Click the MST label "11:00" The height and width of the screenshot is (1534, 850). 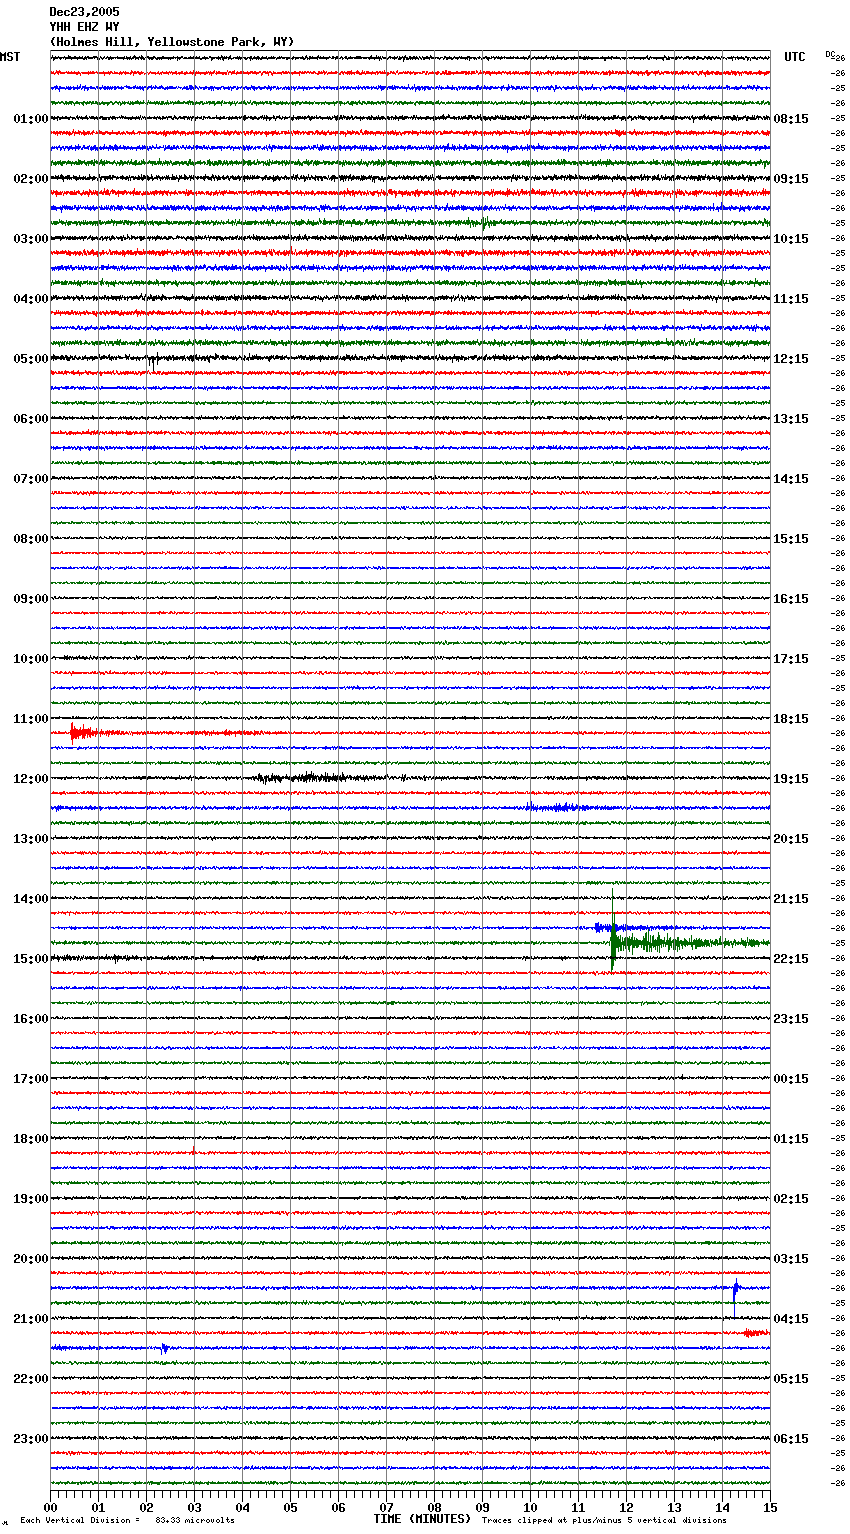click(x=31, y=719)
